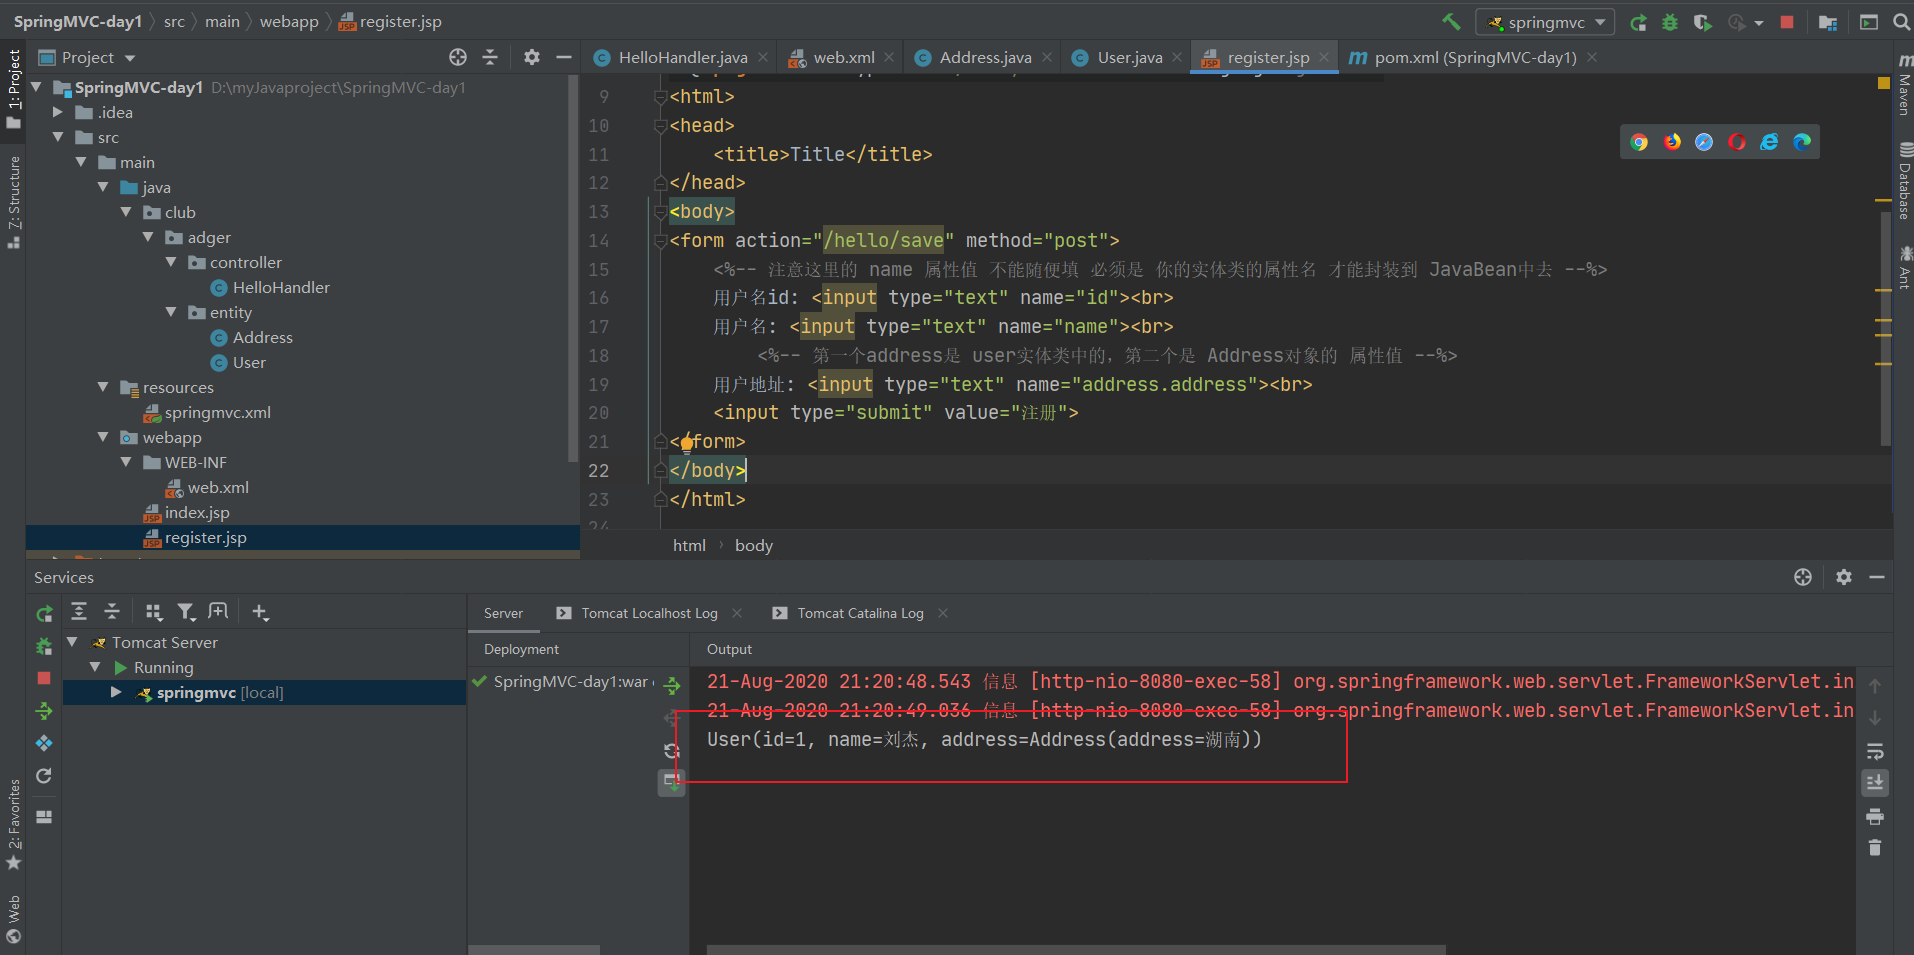Click the clear all trash icon
Viewport: 1914px width, 955px height.
(1875, 848)
